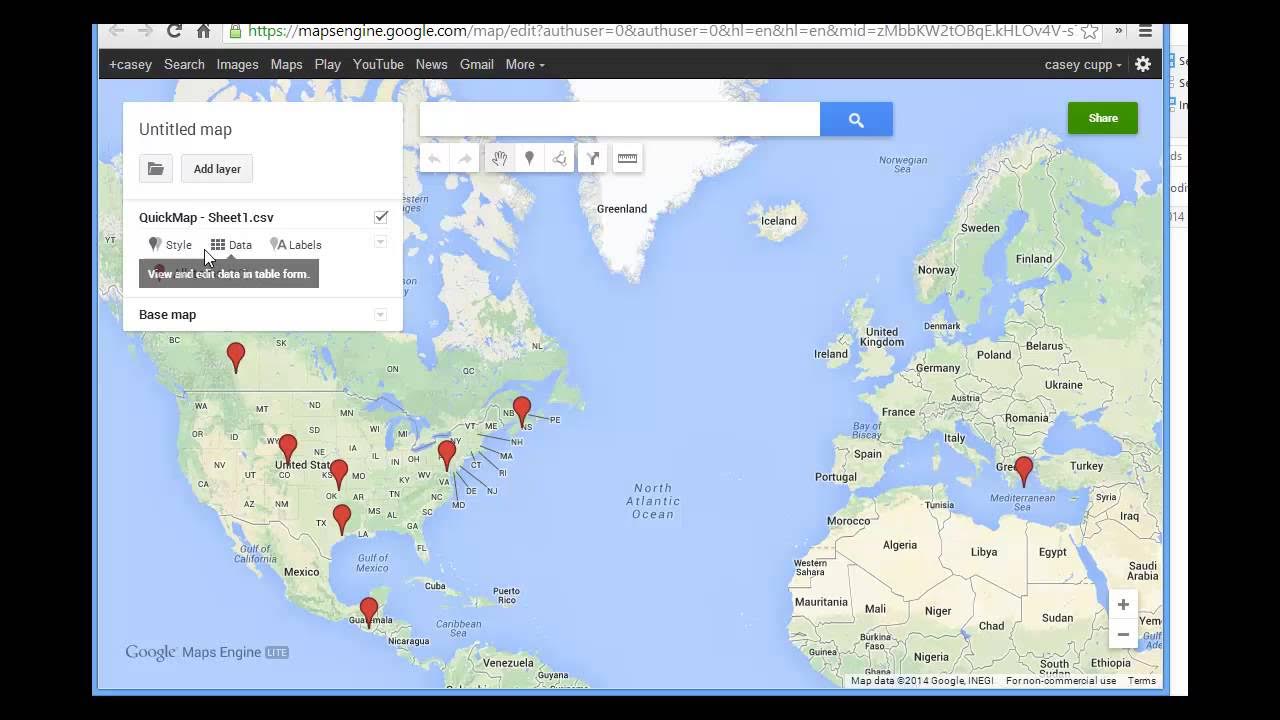Viewport: 1280px width, 720px height.
Task: Open the Style tab of layer
Action: (170, 245)
